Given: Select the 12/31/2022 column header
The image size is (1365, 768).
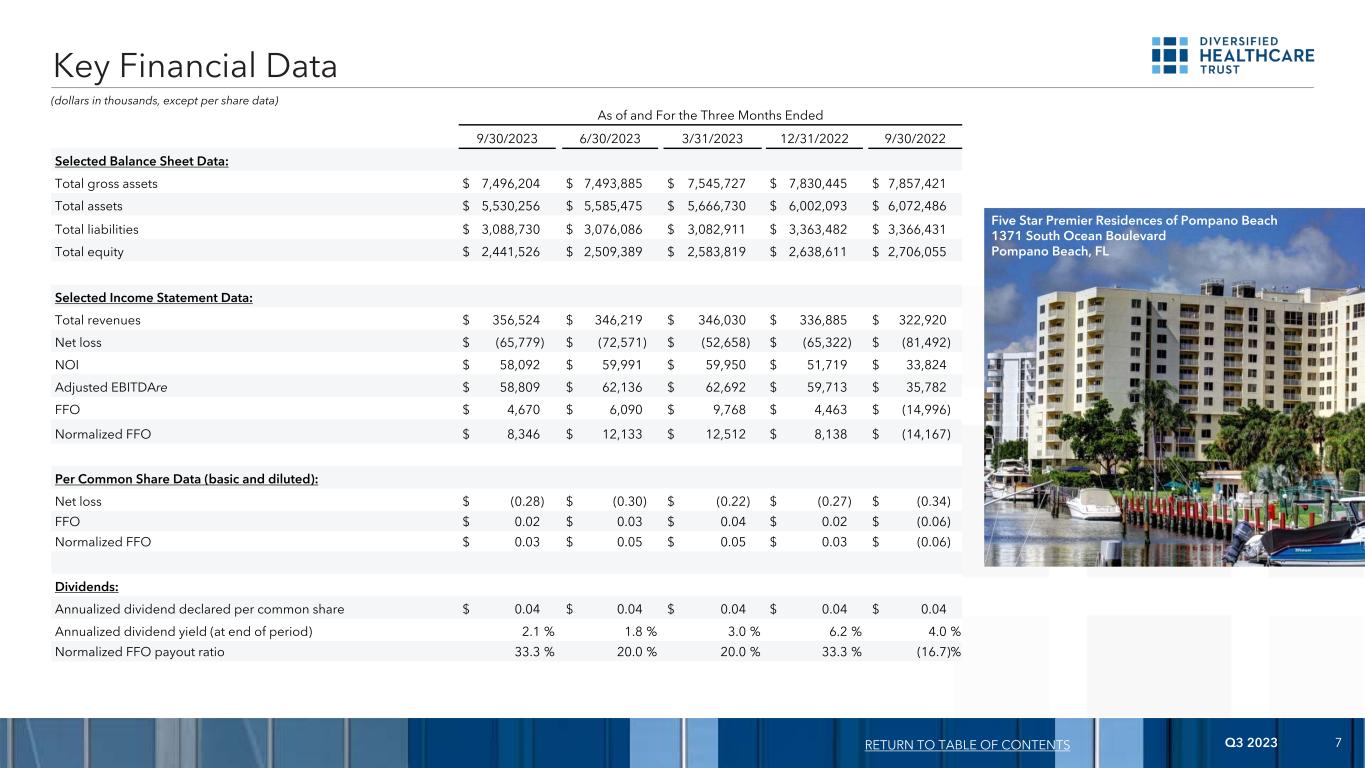Looking at the screenshot, I should (812, 138).
